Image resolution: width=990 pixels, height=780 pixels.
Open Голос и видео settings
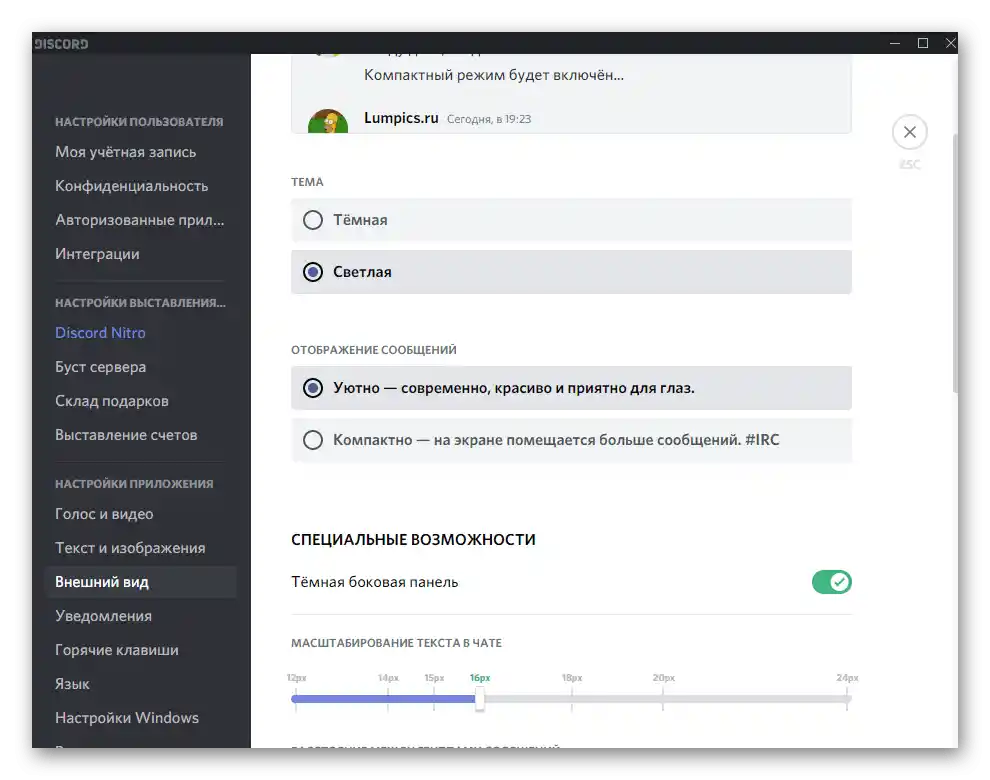click(104, 514)
